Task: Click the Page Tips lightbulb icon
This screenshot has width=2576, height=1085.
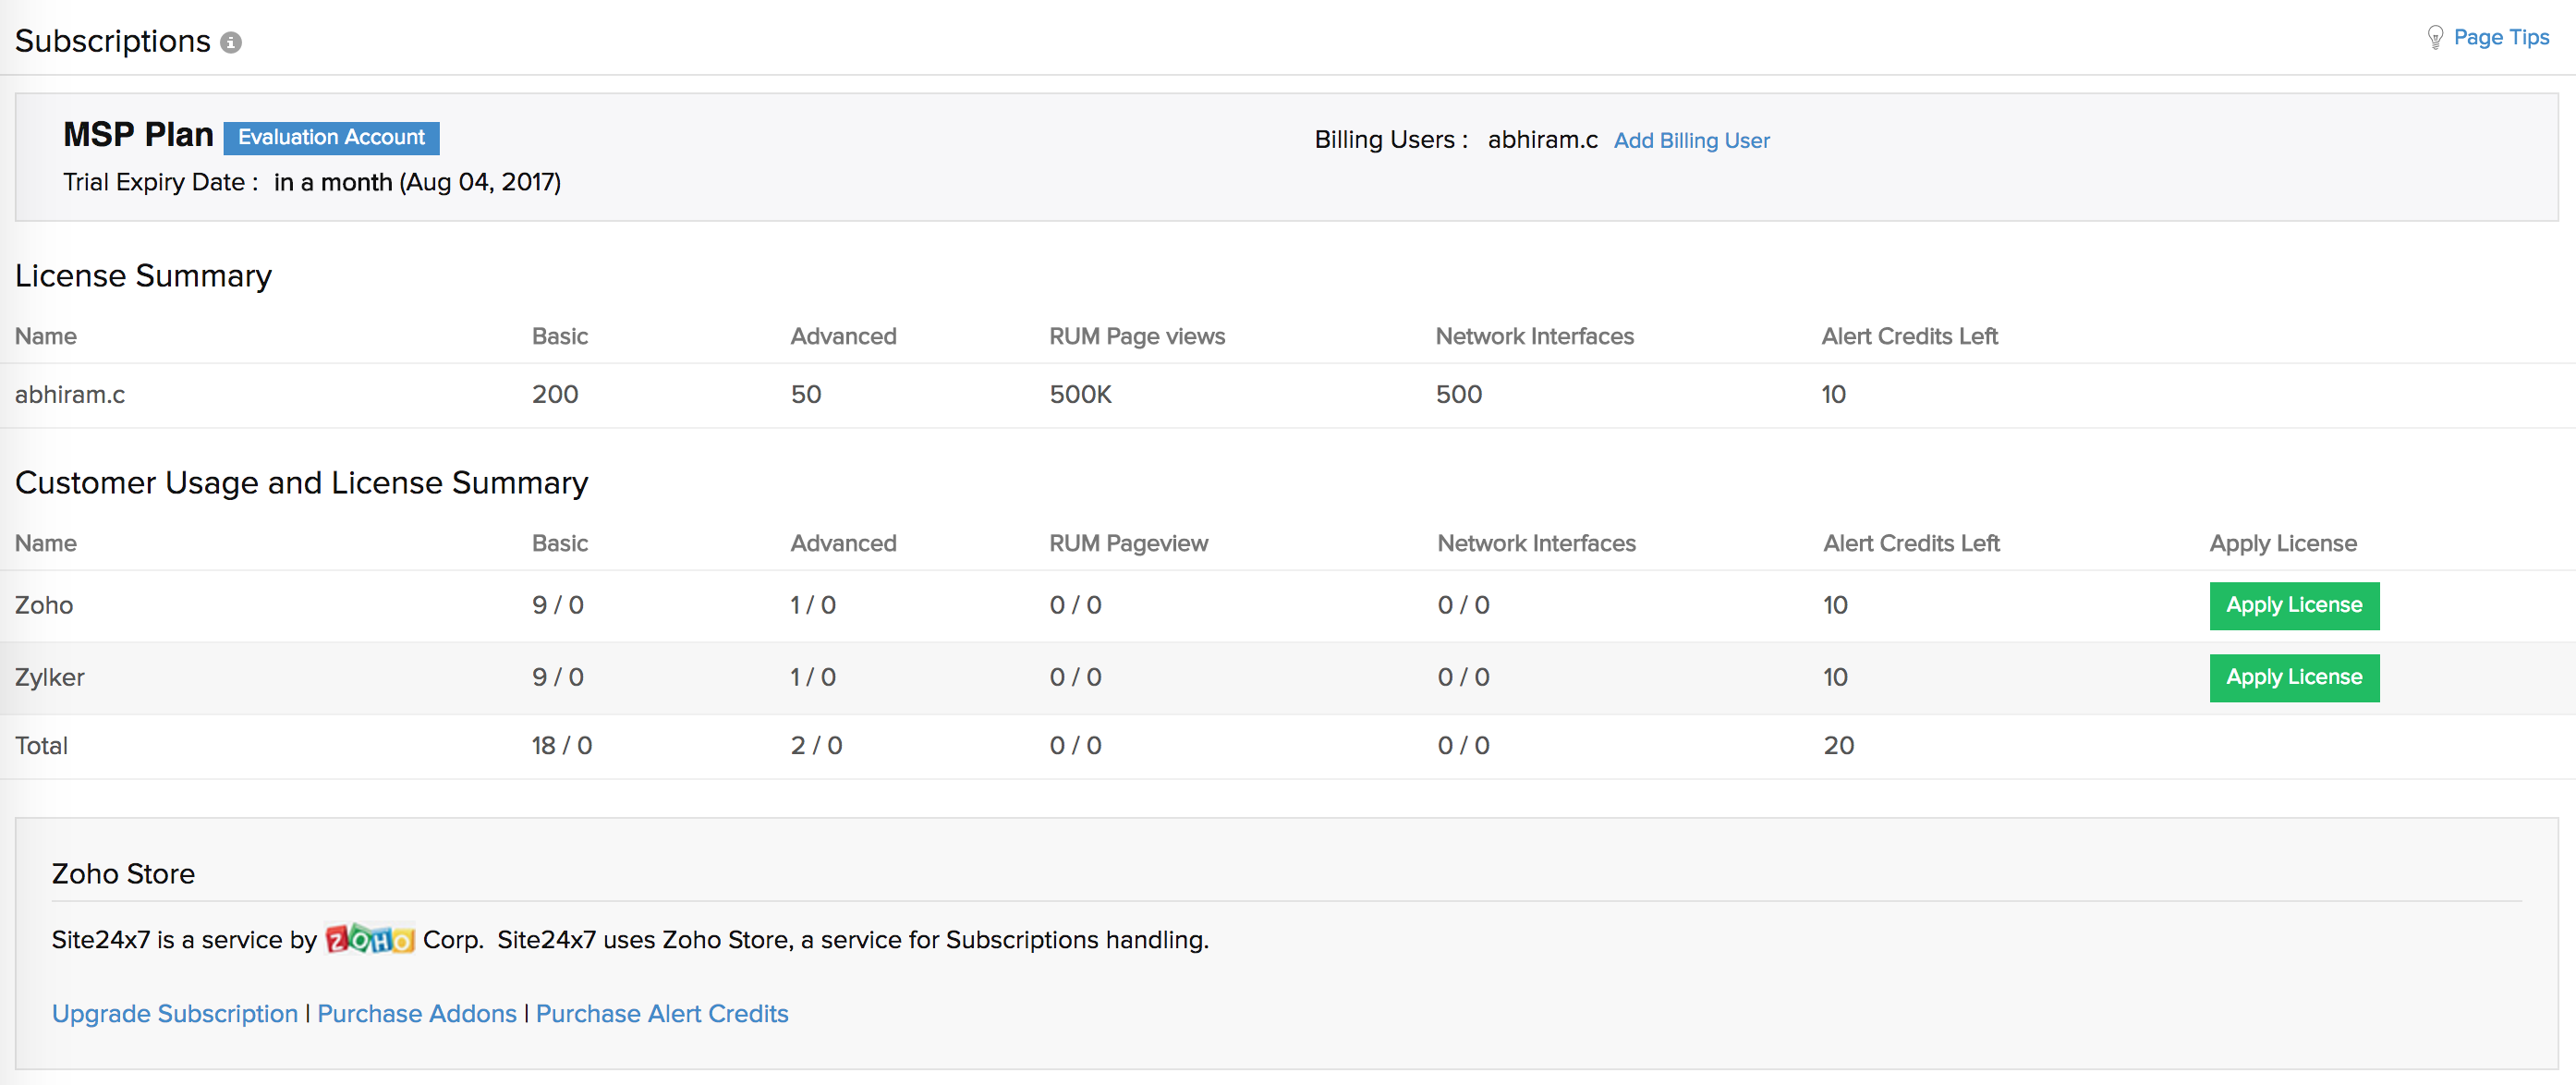Action: 2435,37
